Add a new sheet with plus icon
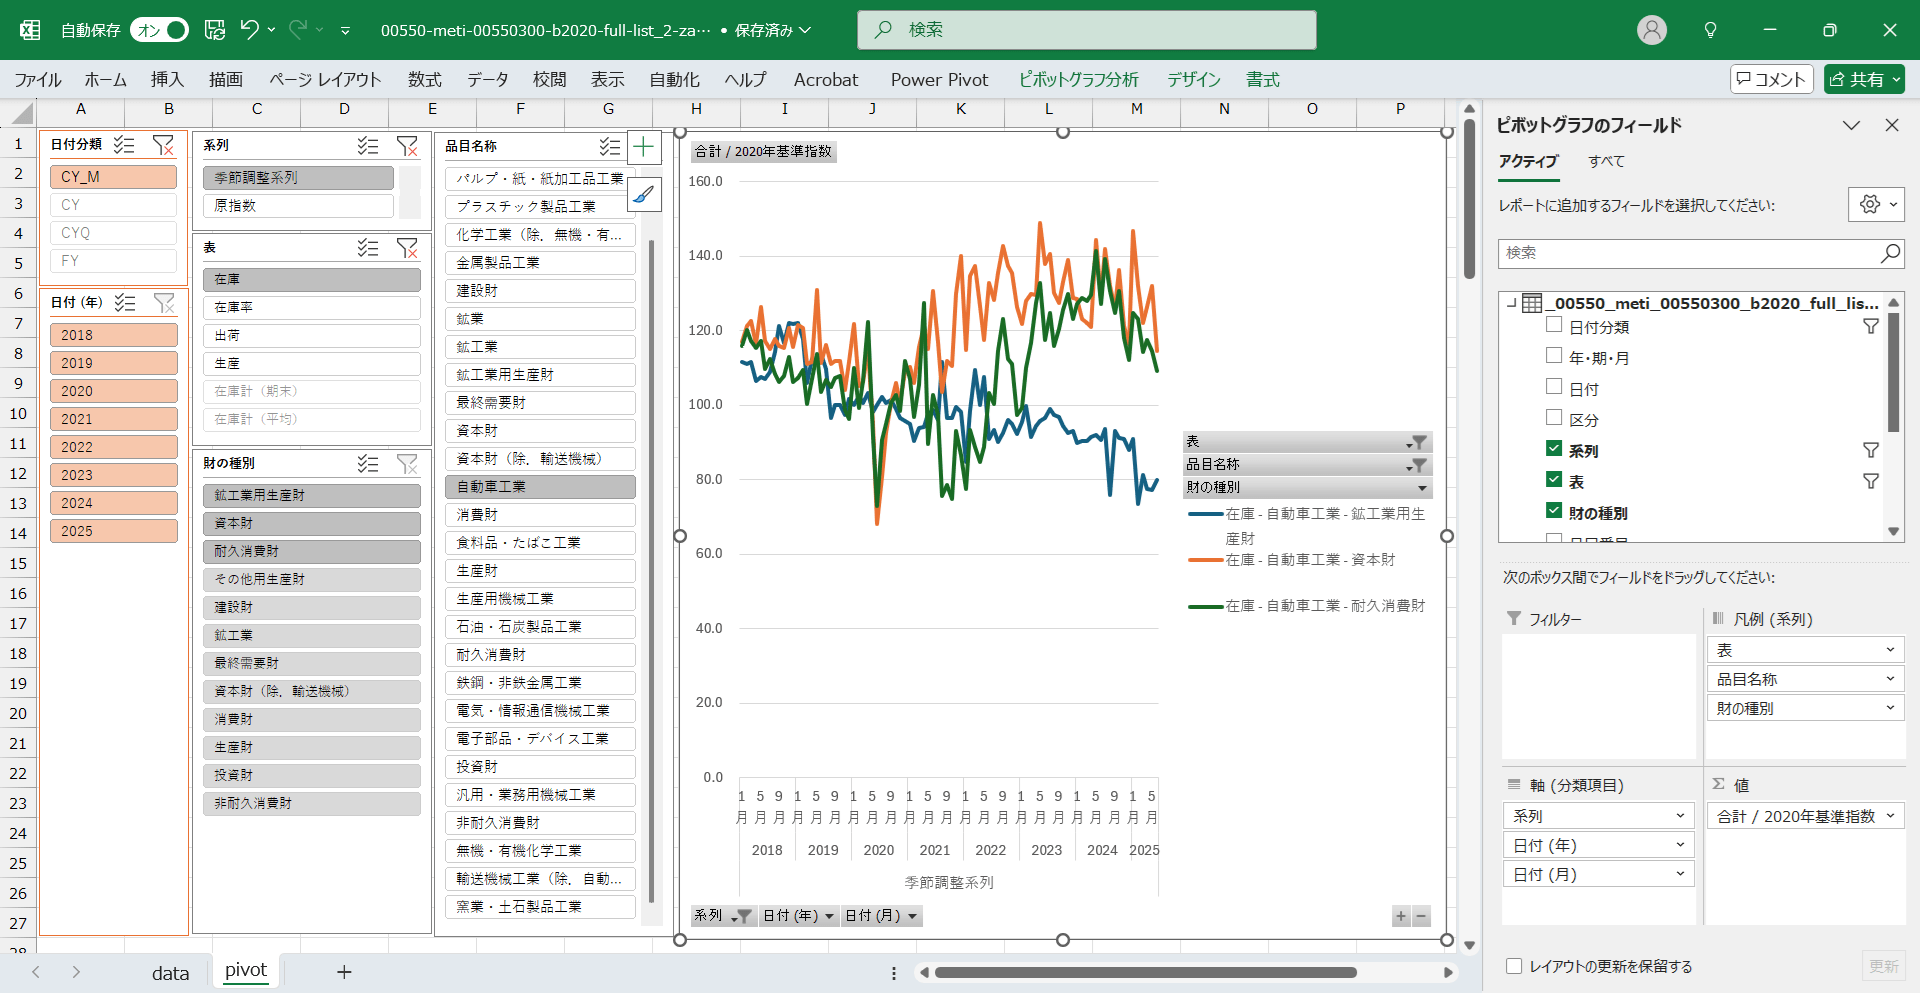 click(344, 972)
